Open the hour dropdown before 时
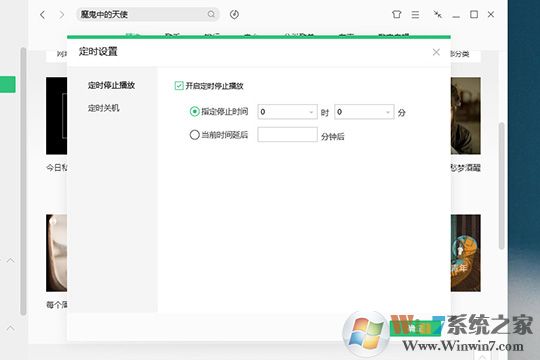Viewport: 540px width, 360px height. (287, 112)
